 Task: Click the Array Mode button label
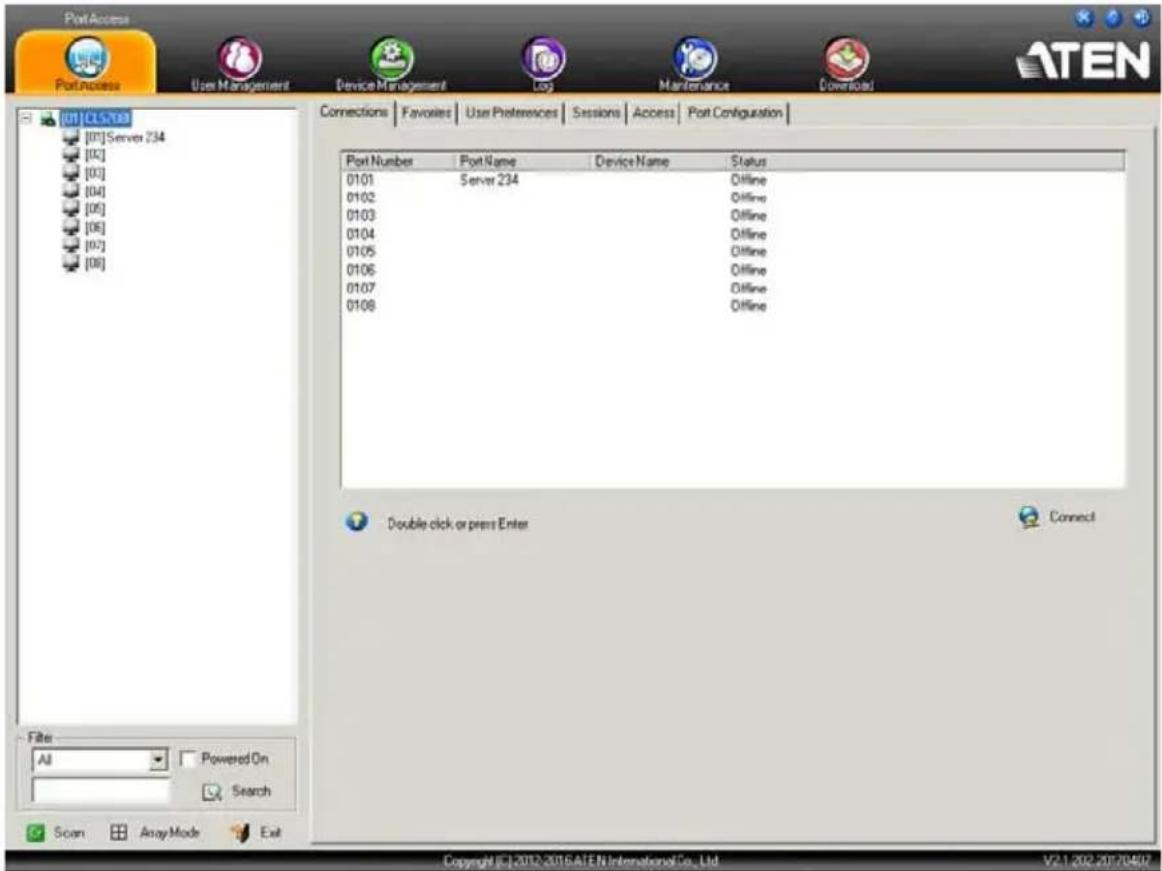click(170, 832)
